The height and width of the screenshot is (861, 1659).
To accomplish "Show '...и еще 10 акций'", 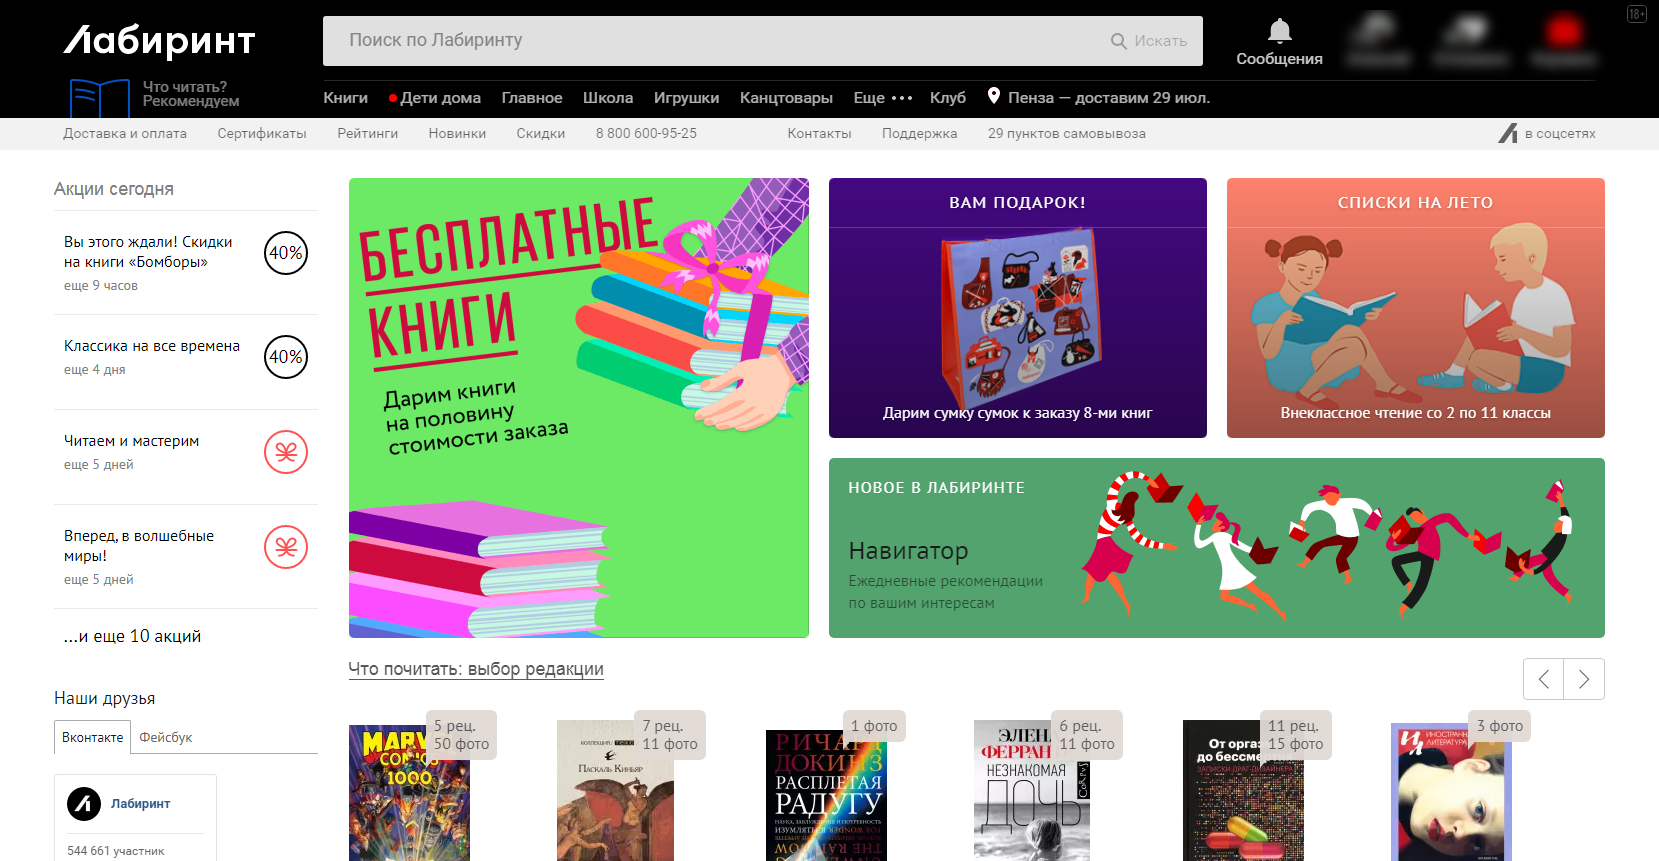I will pos(132,636).
